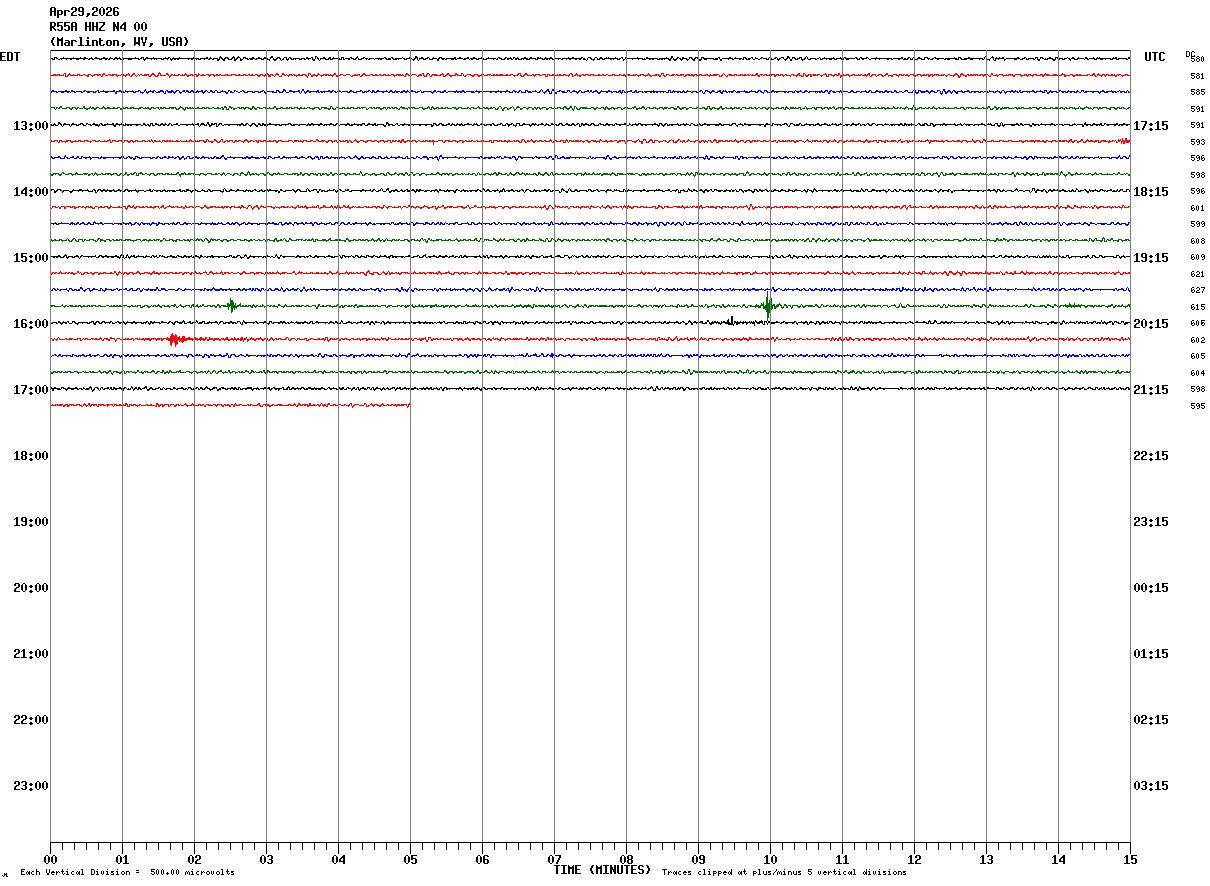
Task: Click the DC offset value '627'
Action: tap(1198, 290)
